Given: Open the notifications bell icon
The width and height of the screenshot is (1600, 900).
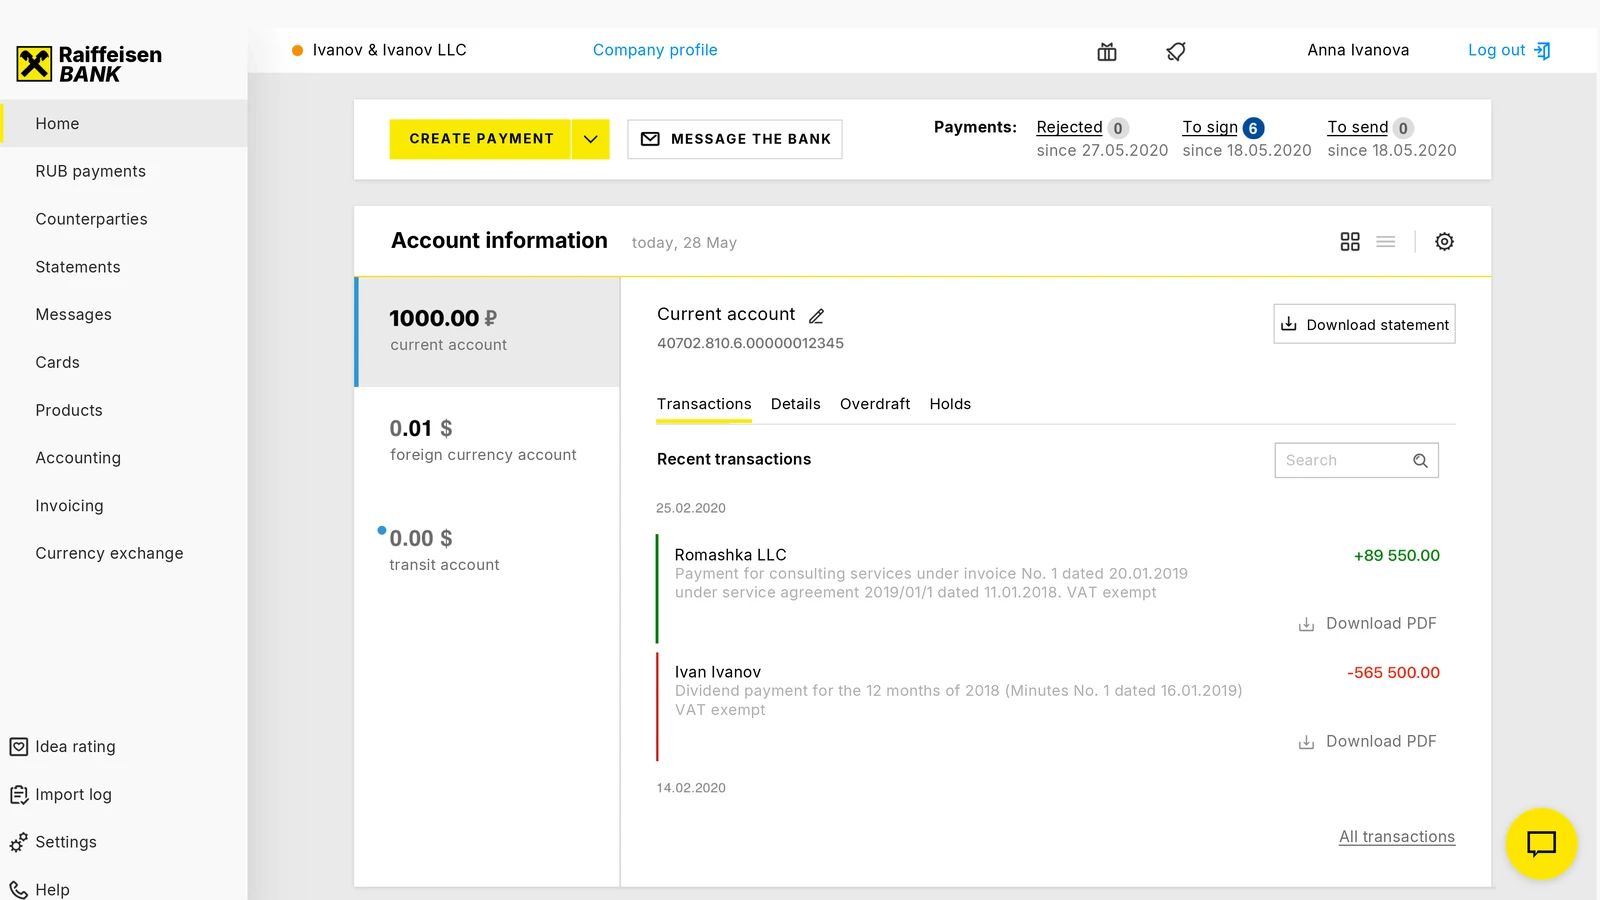Looking at the screenshot, I should tap(1176, 51).
